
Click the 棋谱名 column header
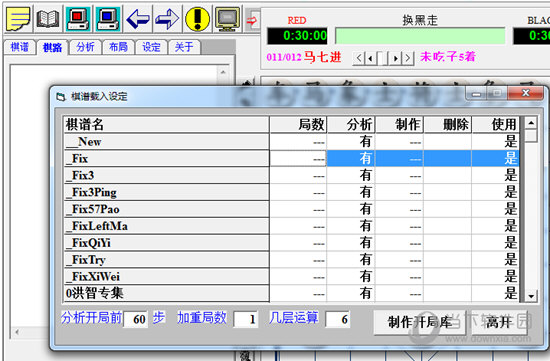click(x=167, y=125)
